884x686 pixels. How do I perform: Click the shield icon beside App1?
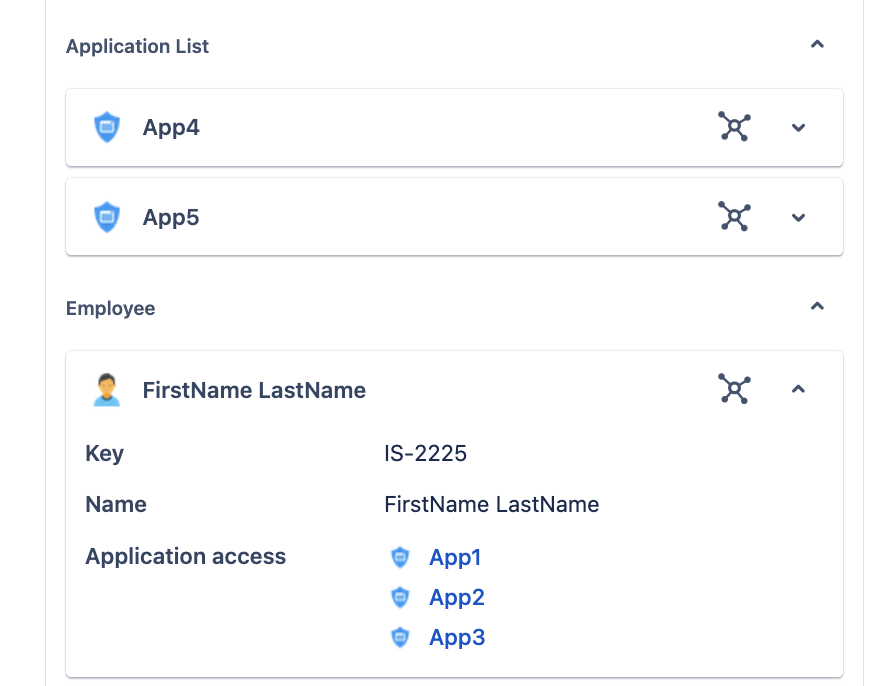tap(400, 557)
